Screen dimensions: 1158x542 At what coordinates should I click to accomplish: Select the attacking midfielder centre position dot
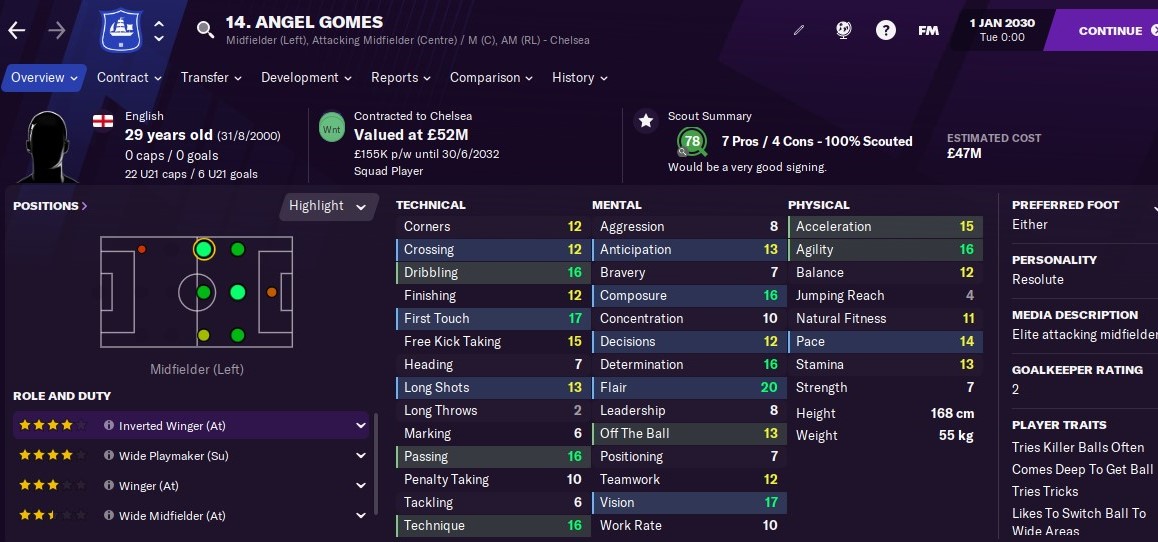pyautogui.click(x=237, y=292)
